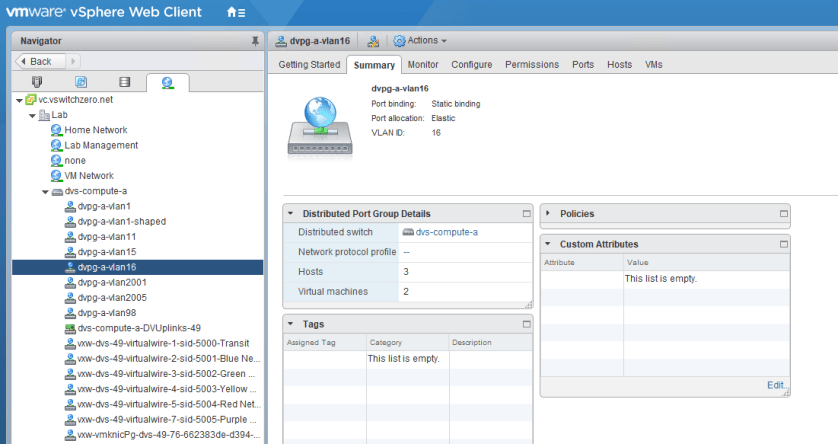Expand the Policies panel
This screenshot has width=838, height=444.
[549, 214]
